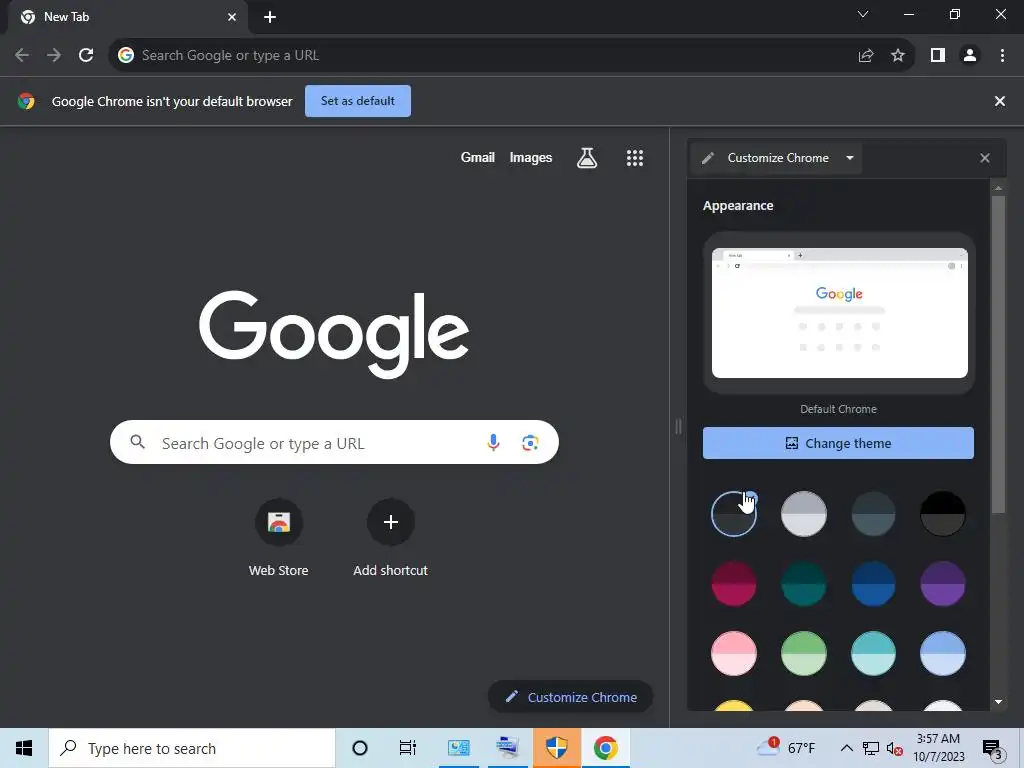
Task: Toggle the side panel icon in toolbar
Action: tap(938, 56)
